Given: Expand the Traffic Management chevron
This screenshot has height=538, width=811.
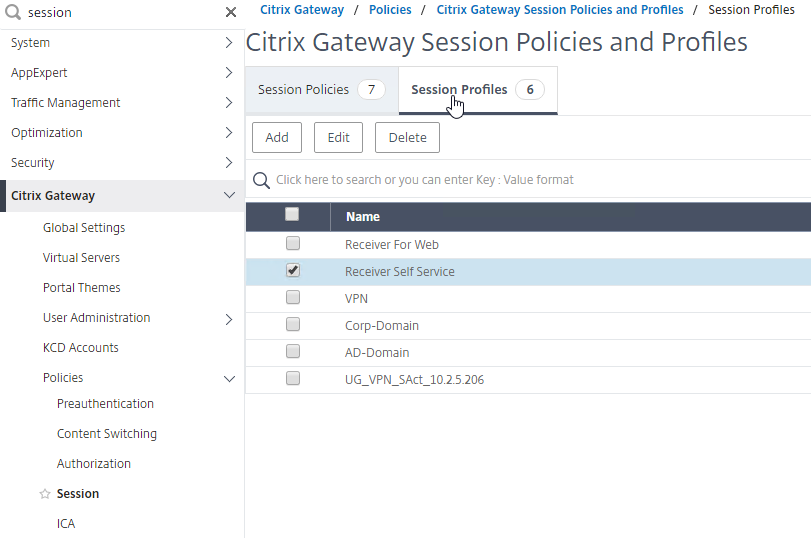Looking at the screenshot, I should click(229, 103).
